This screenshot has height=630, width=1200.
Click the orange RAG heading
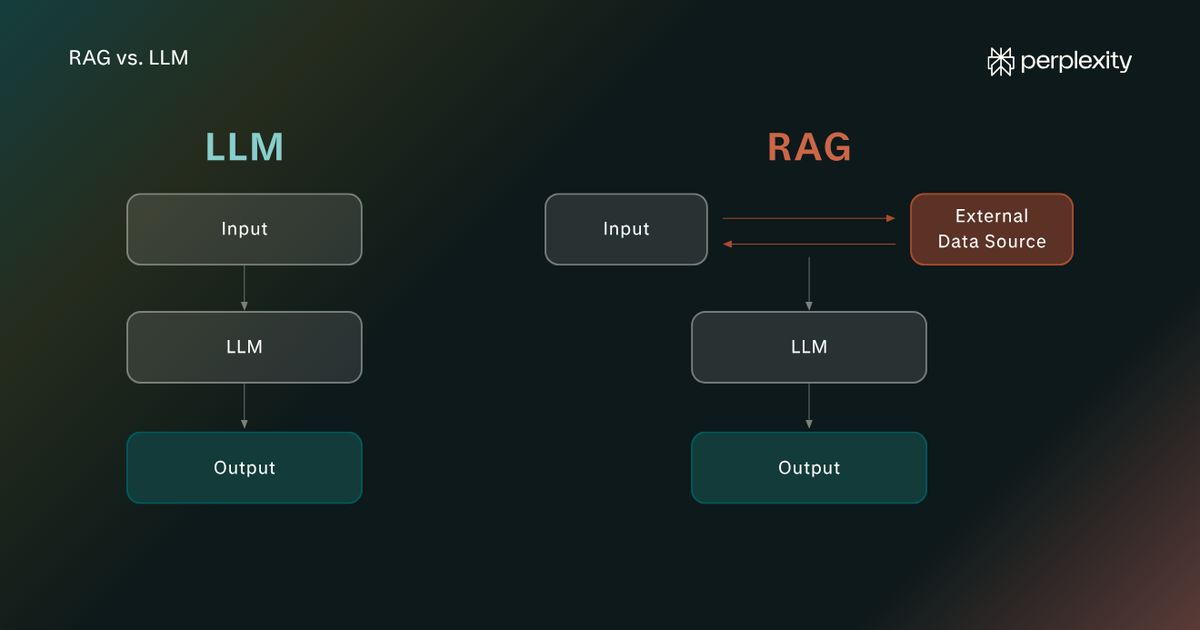809,147
